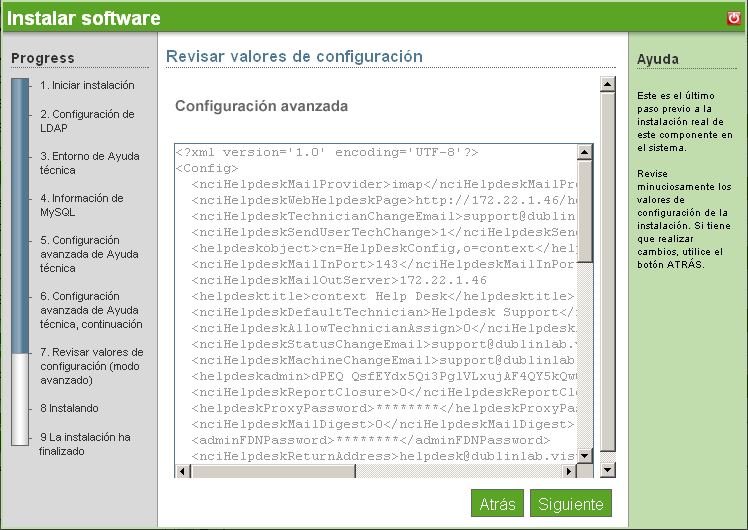Click the nciHelpdeskDefaultTechnician line

click(384, 312)
